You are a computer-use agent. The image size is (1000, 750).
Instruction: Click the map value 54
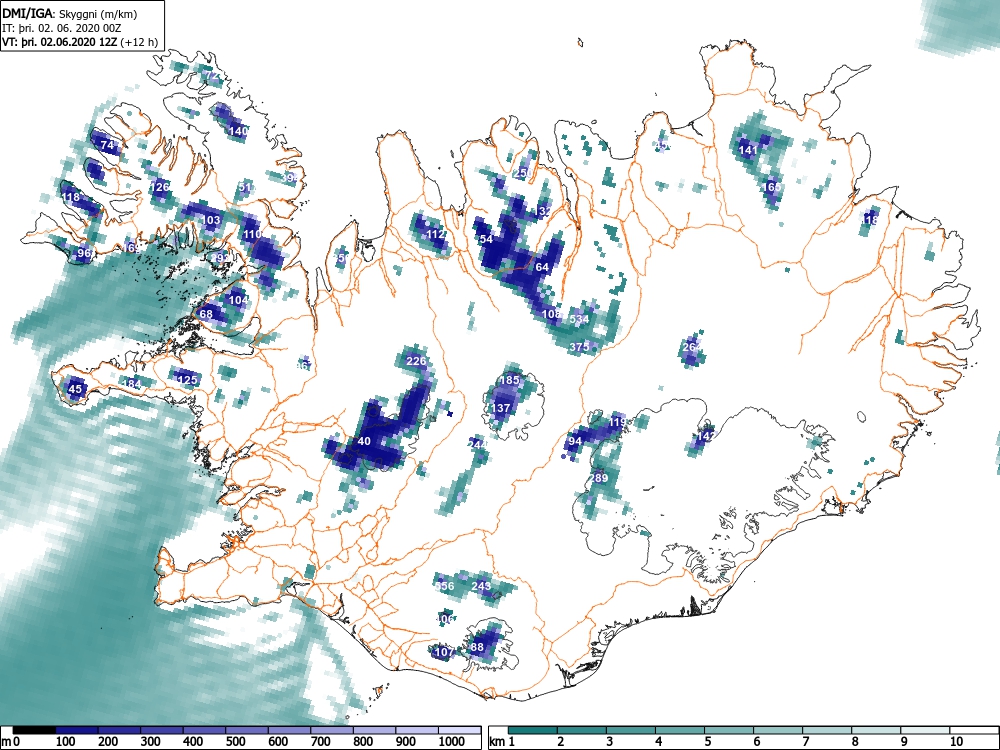tap(487, 240)
